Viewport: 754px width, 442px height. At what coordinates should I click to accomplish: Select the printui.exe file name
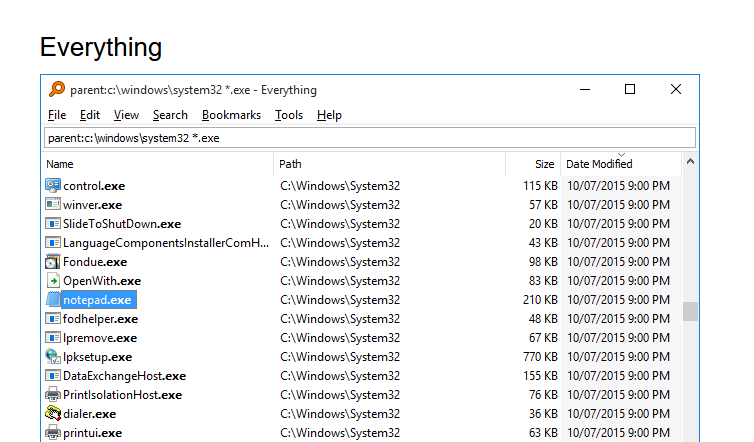click(x=93, y=433)
